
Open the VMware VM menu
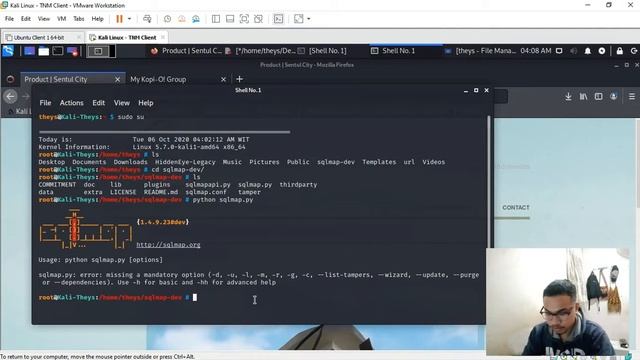[62, 19]
